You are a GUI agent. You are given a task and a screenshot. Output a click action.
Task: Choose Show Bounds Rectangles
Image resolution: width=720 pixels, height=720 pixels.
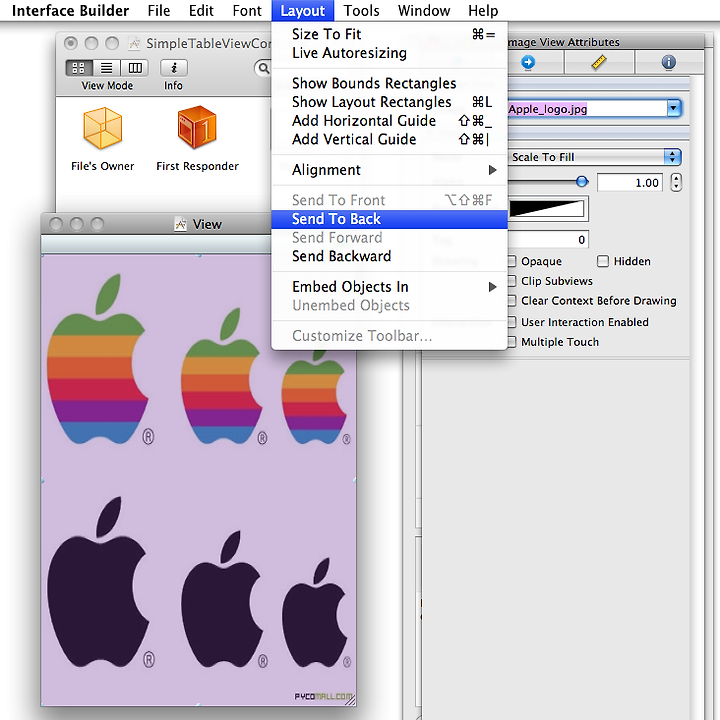pos(389,84)
